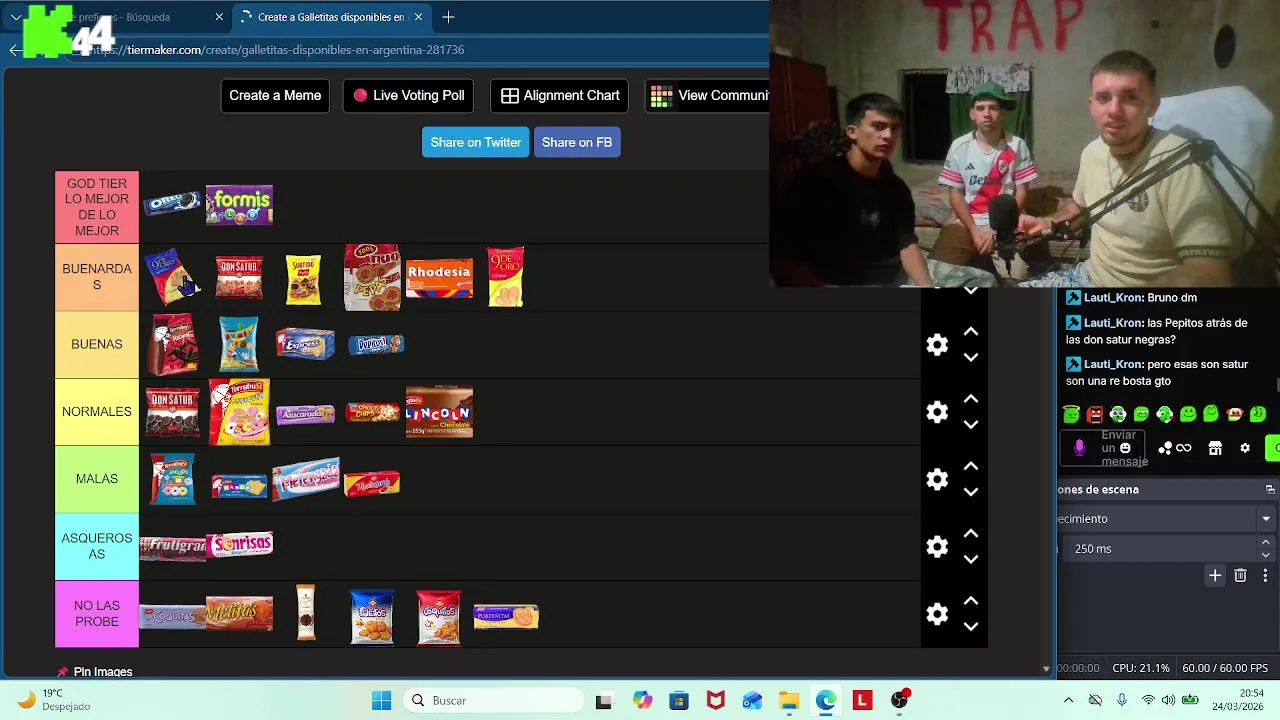Show hidden system tray icons chevron
This screenshot has width=1280, height=720.
point(1068,700)
